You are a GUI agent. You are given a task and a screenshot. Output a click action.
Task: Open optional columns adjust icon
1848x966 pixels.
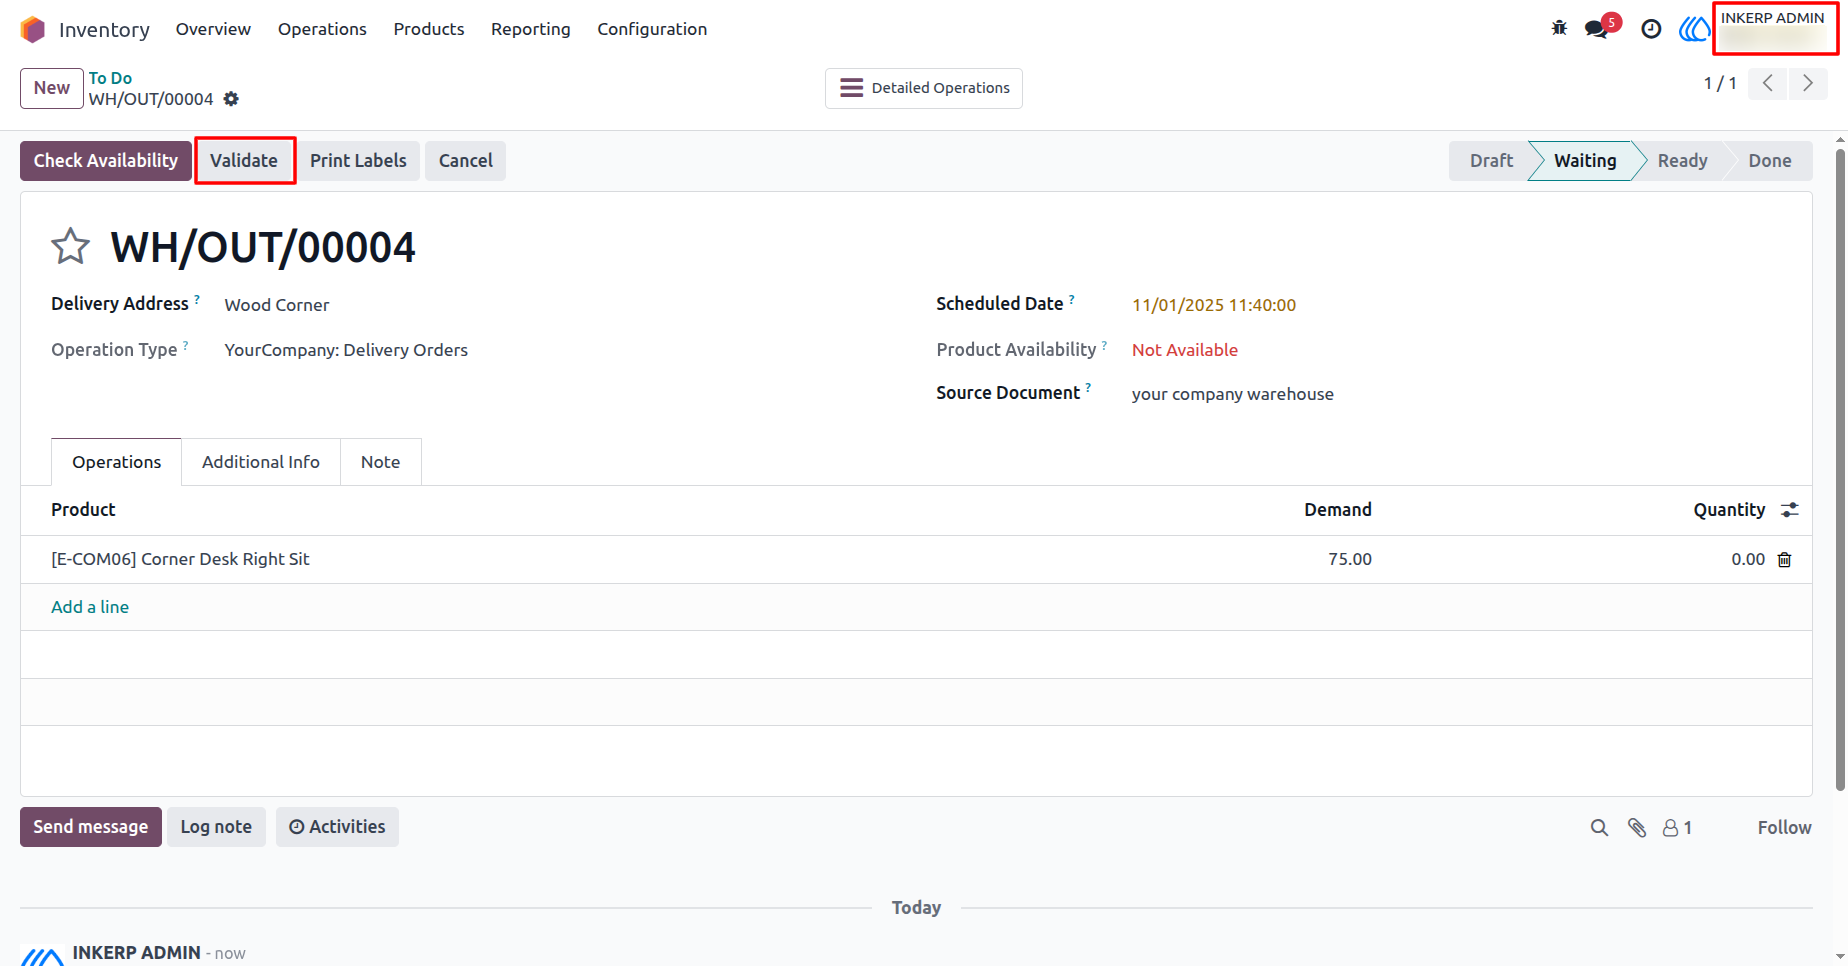(x=1790, y=510)
